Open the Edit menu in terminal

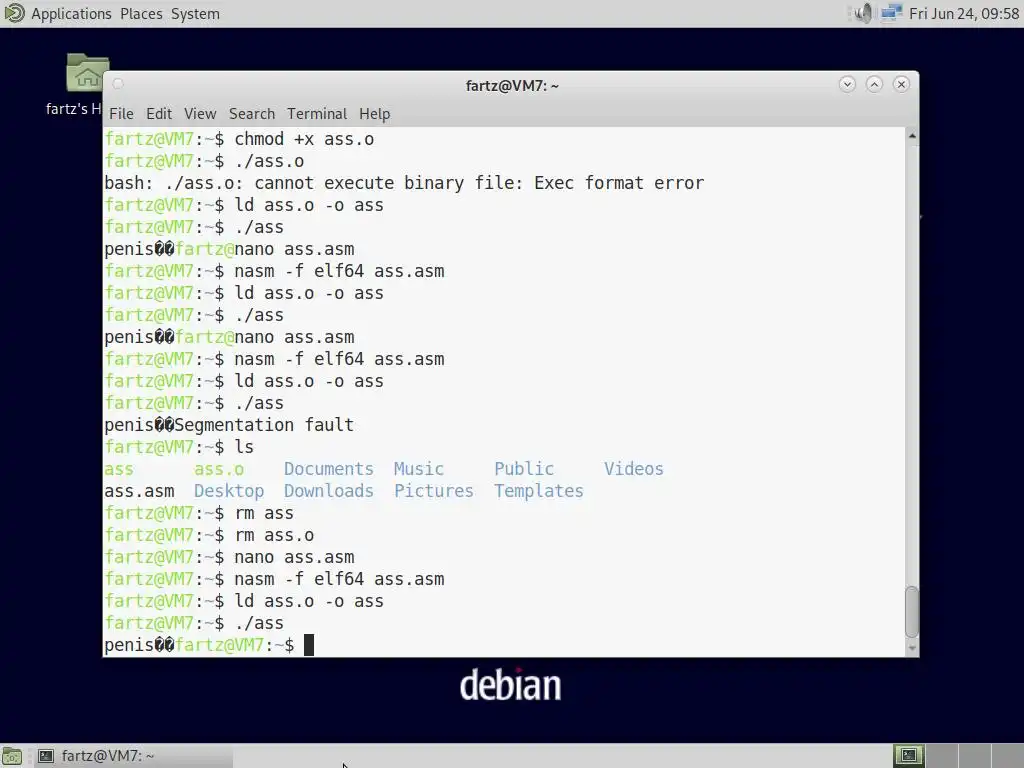pos(159,114)
